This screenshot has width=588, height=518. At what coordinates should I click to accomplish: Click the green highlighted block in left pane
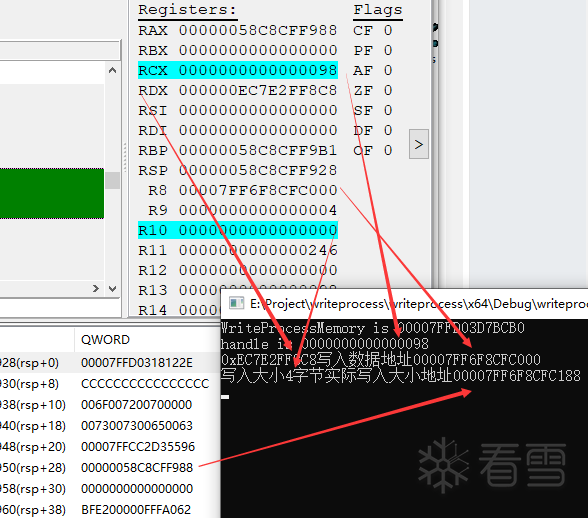pyautogui.click(x=52, y=193)
